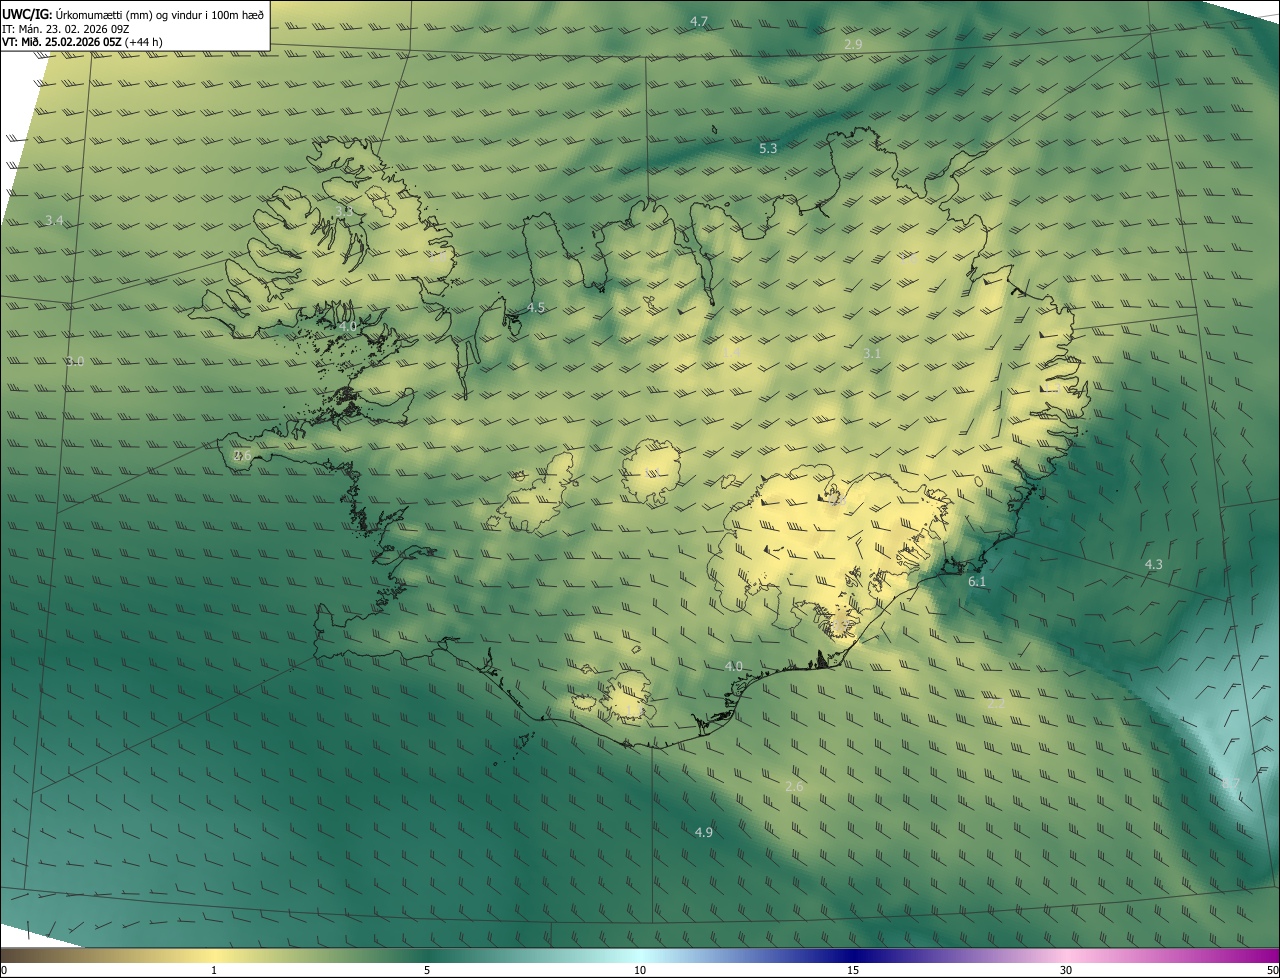Click the 3.0 value label west of Iceland
The height and width of the screenshot is (978, 1280).
(x=75, y=361)
